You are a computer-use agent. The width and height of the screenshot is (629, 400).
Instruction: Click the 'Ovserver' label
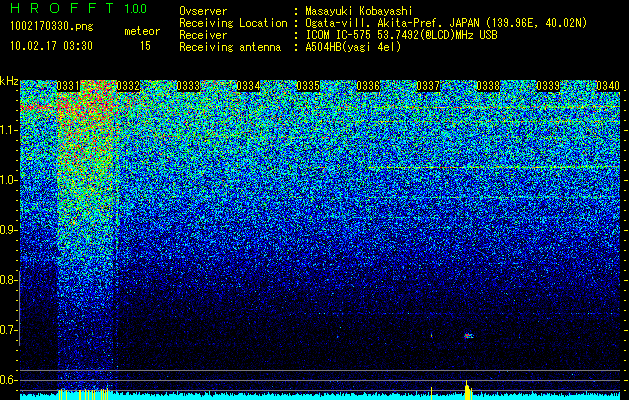[203, 11]
